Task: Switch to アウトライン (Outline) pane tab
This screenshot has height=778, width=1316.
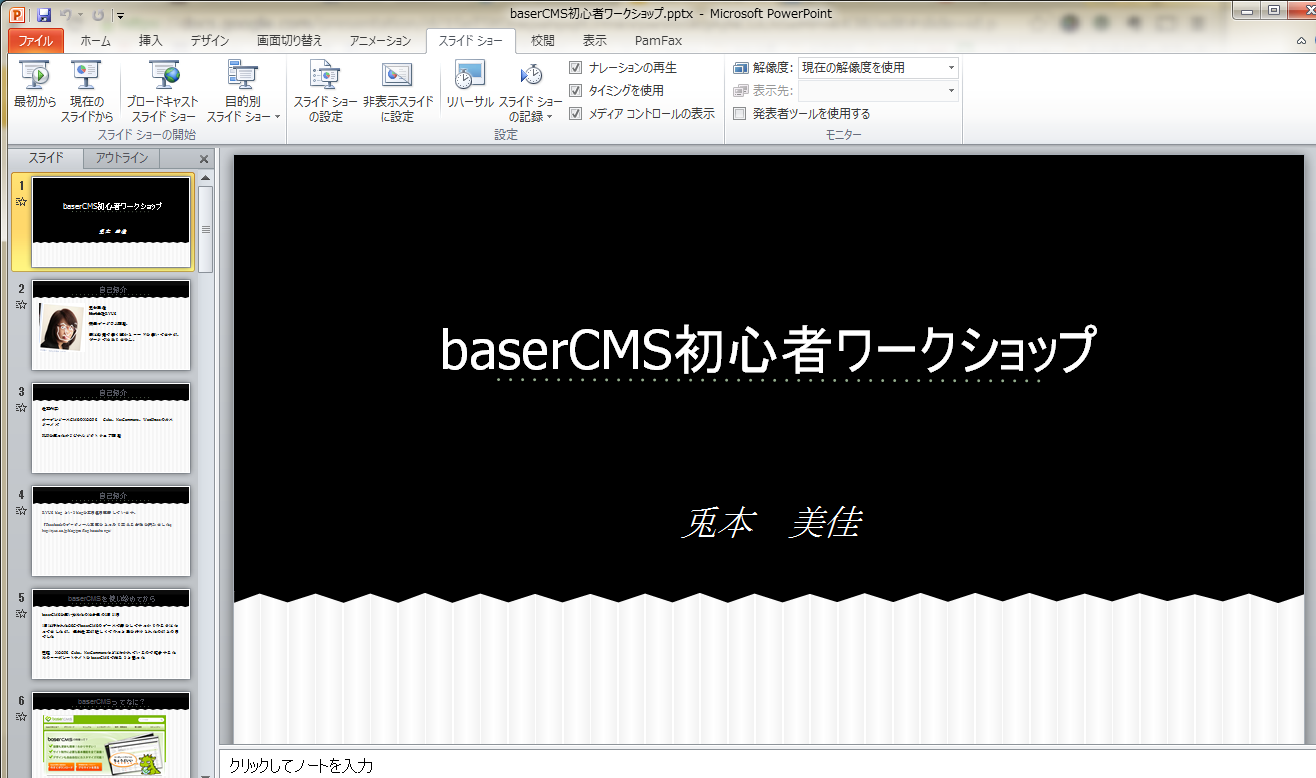Action: pos(122,158)
